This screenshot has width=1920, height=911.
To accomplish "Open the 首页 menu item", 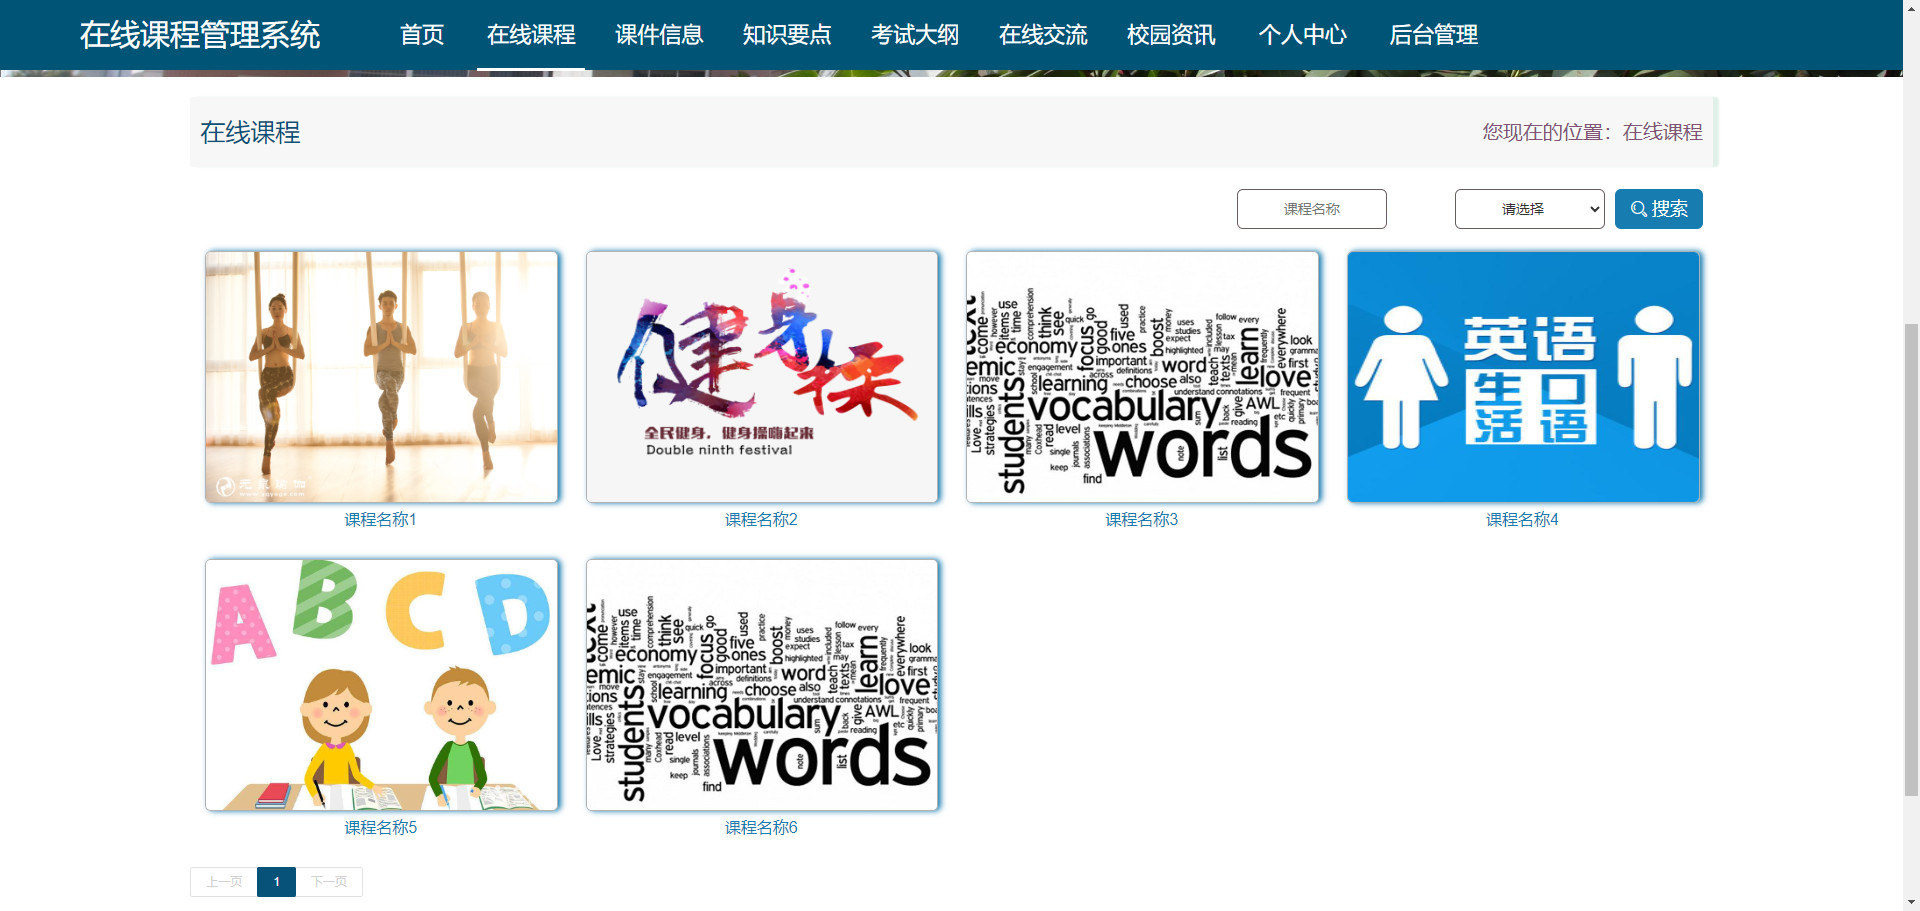I will (x=421, y=35).
